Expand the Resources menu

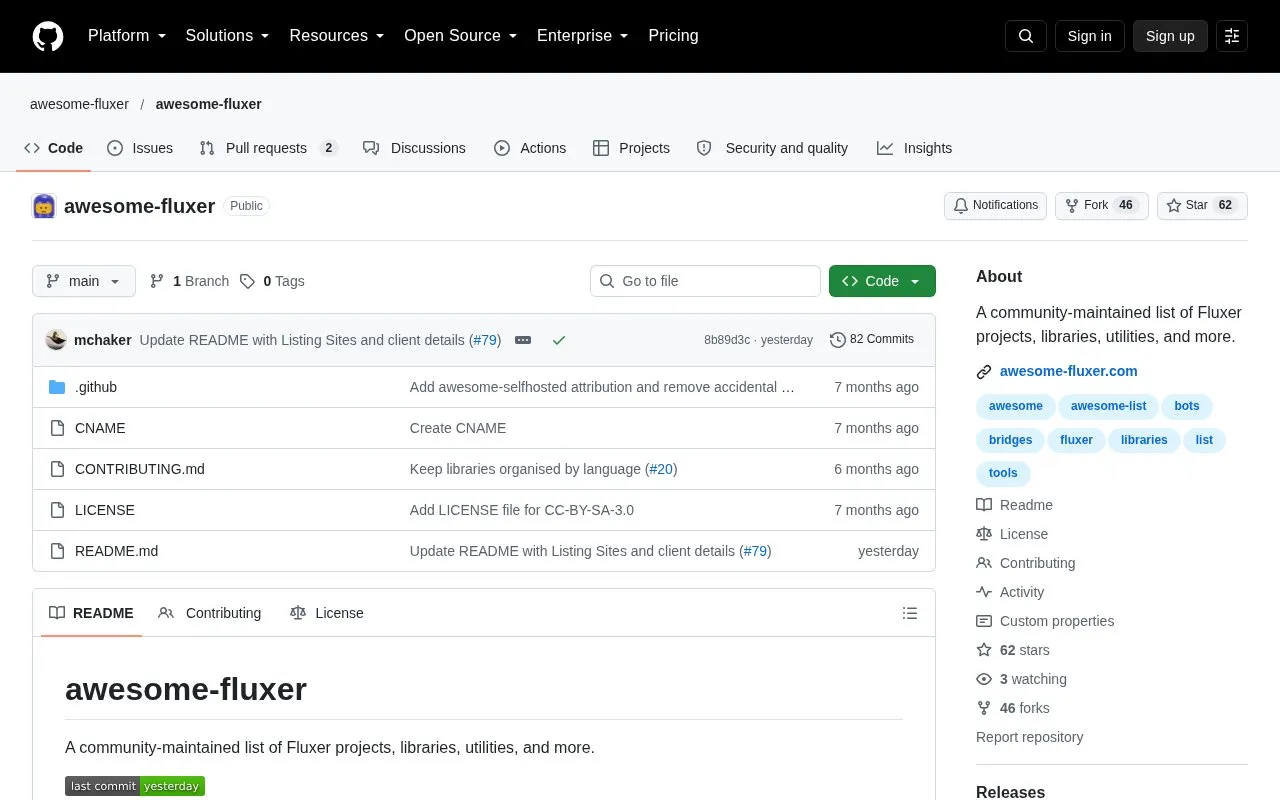pyautogui.click(x=337, y=36)
